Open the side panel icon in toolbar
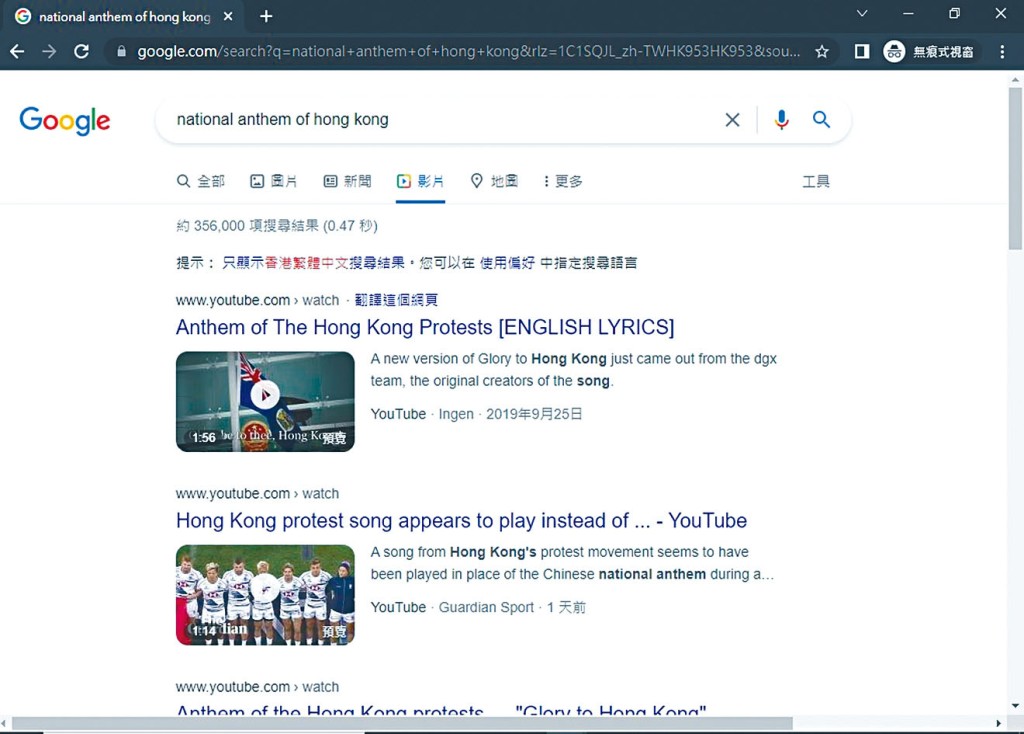The height and width of the screenshot is (734, 1024). 862,52
